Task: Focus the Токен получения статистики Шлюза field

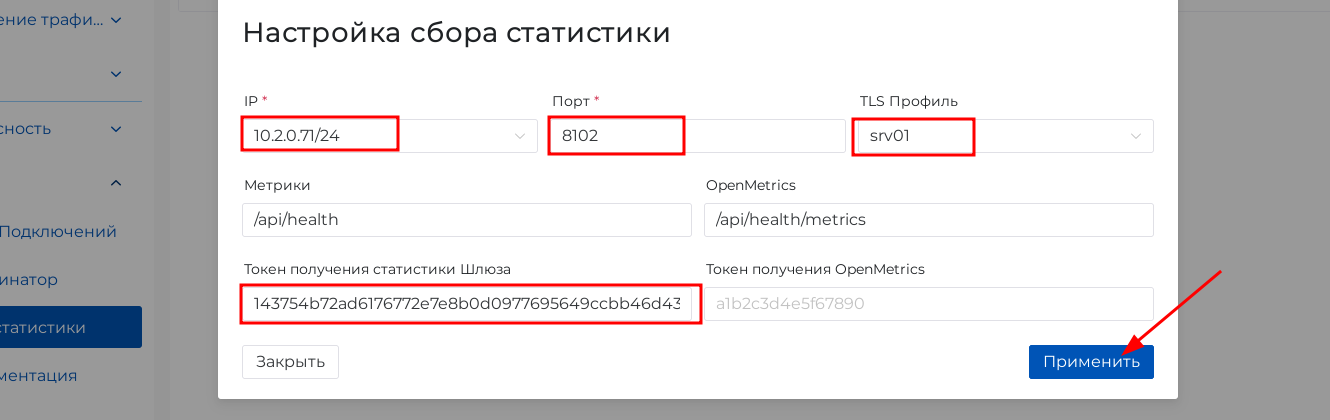Action: point(466,304)
